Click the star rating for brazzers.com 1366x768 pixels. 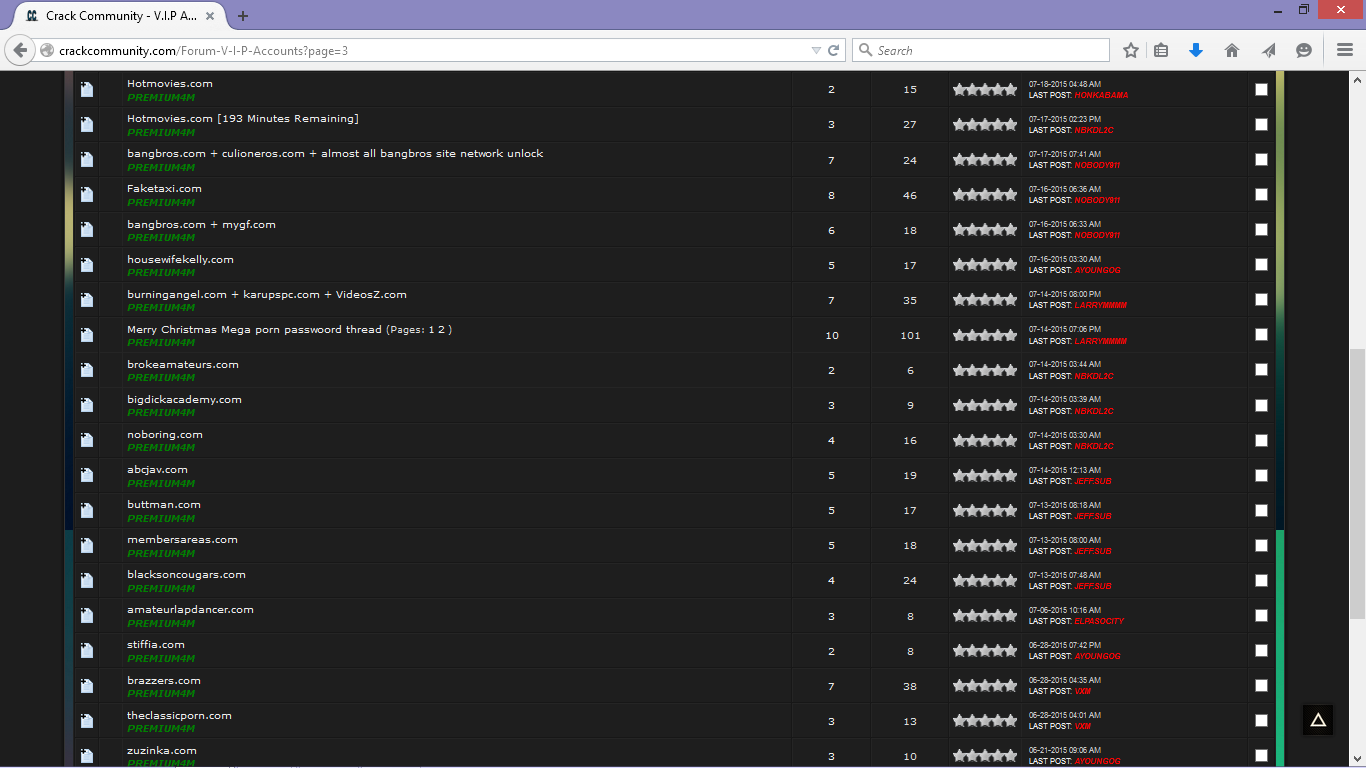point(984,686)
